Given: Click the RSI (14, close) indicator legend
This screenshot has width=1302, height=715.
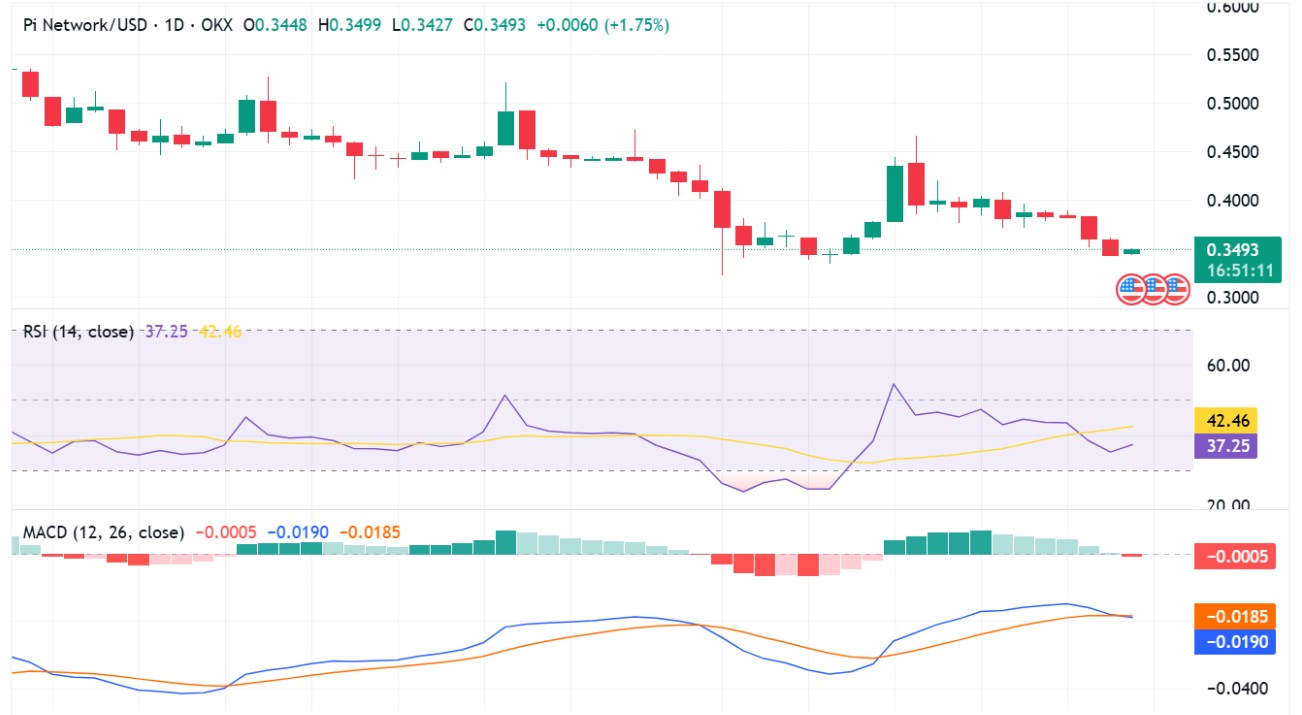Looking at the screenshot, I should 78,331.
